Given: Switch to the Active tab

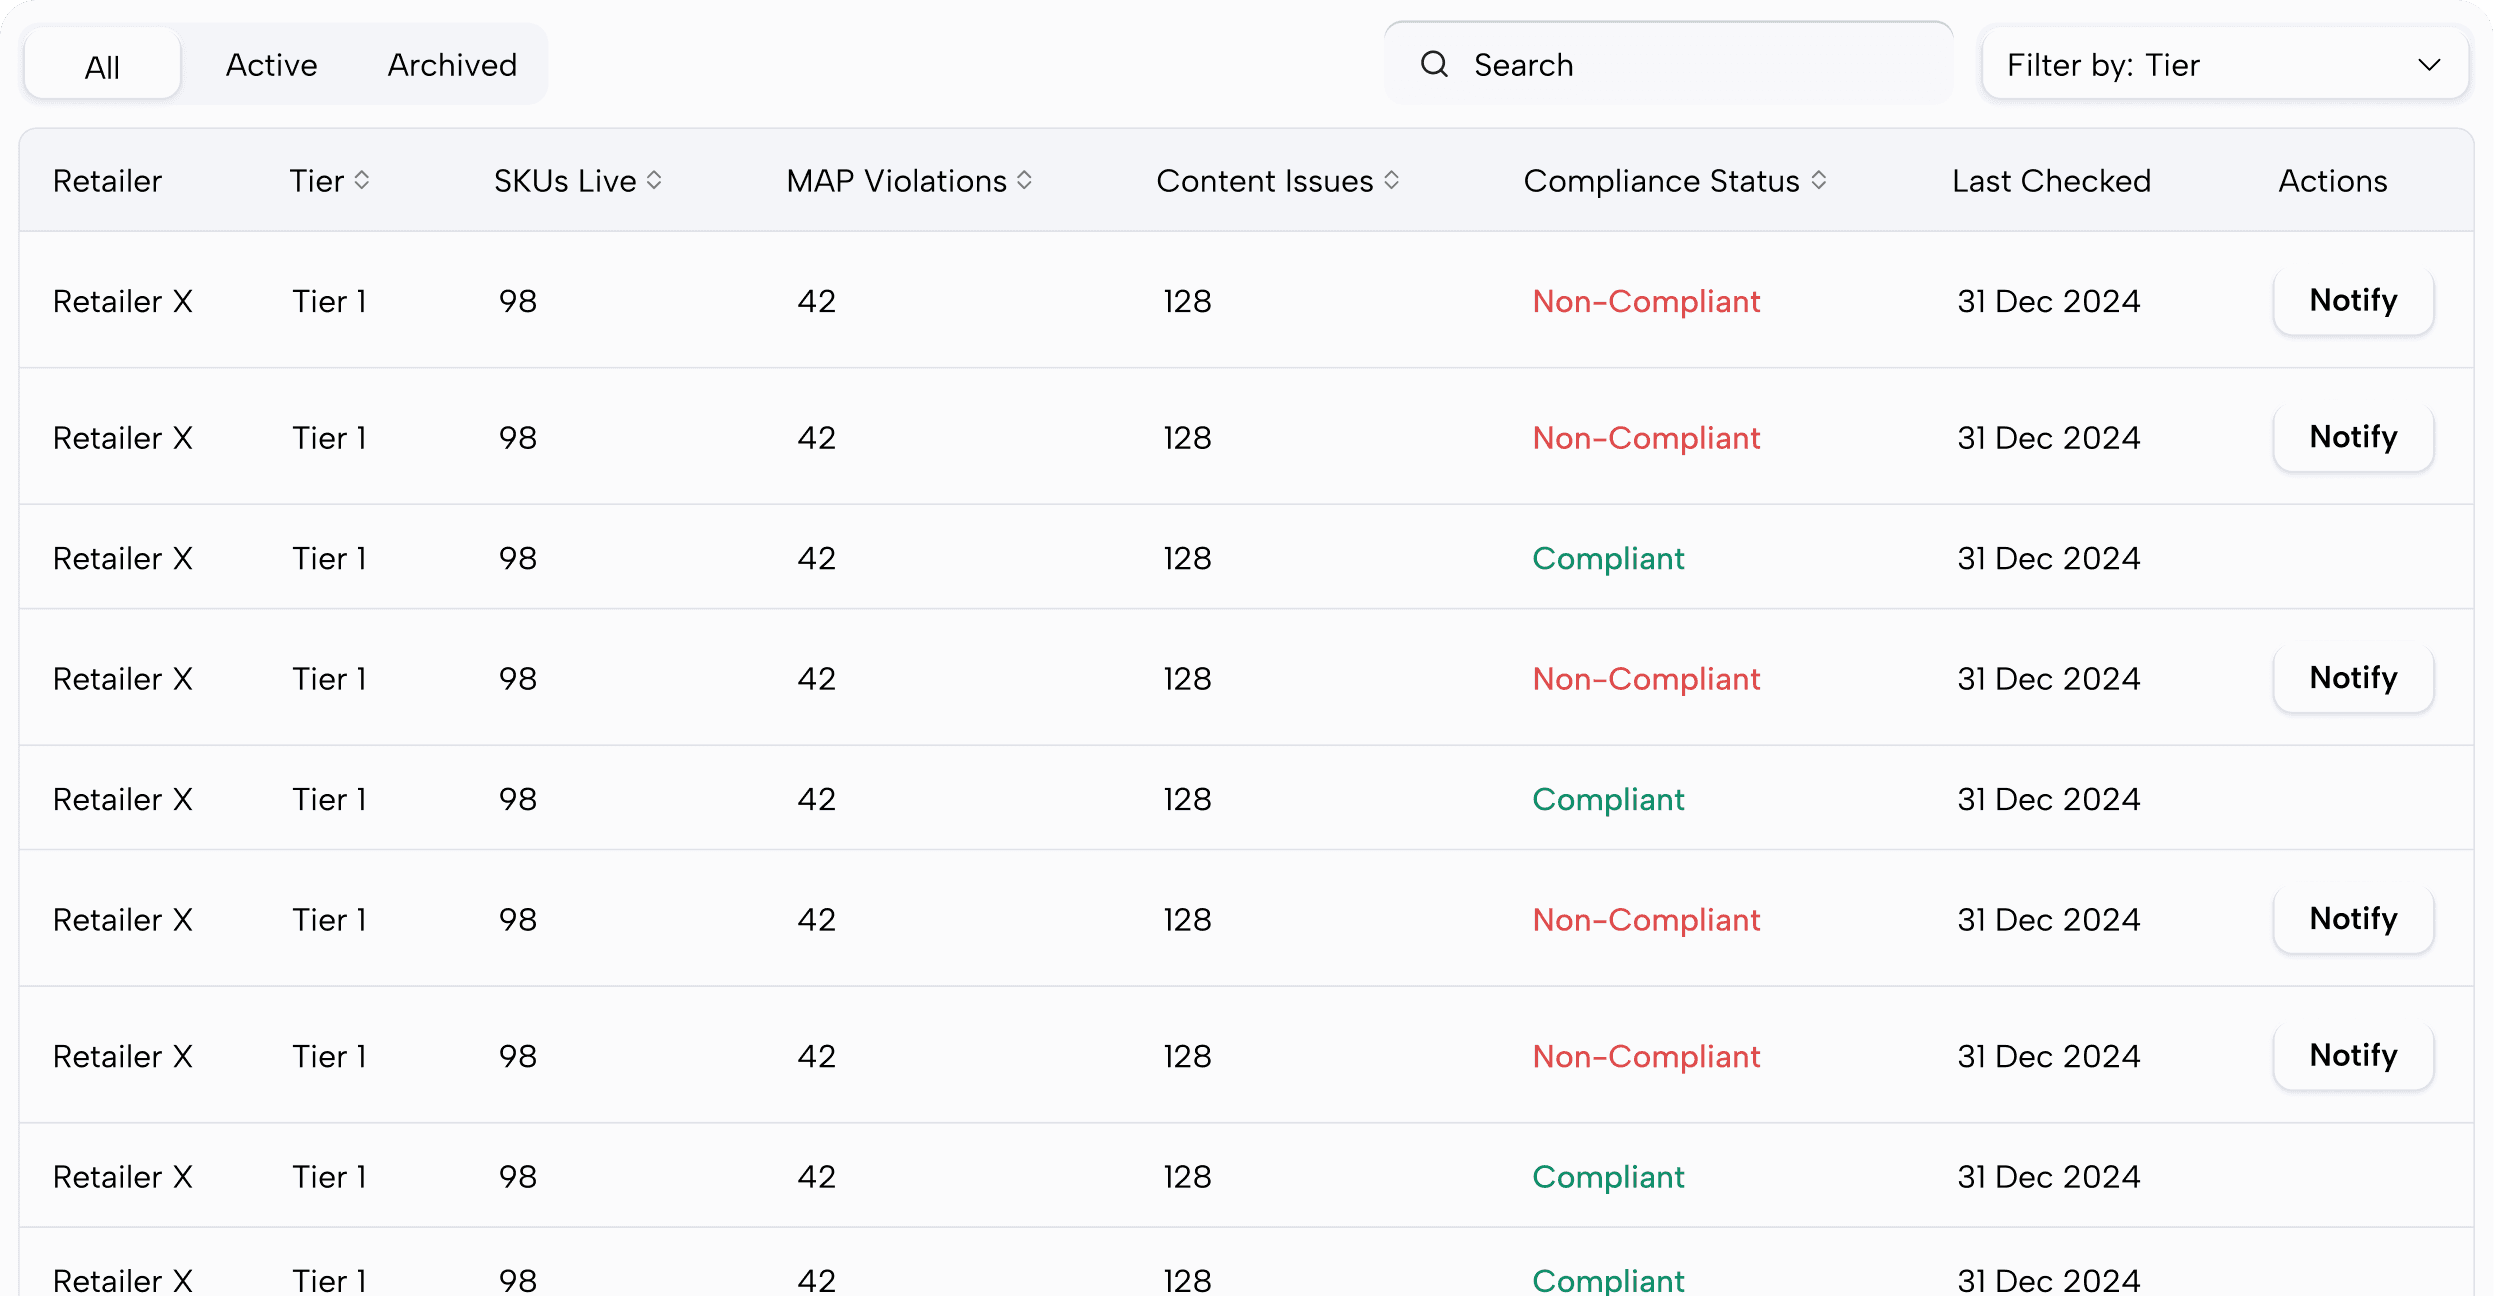Looking at the screenshot, I should click(271, 65).
